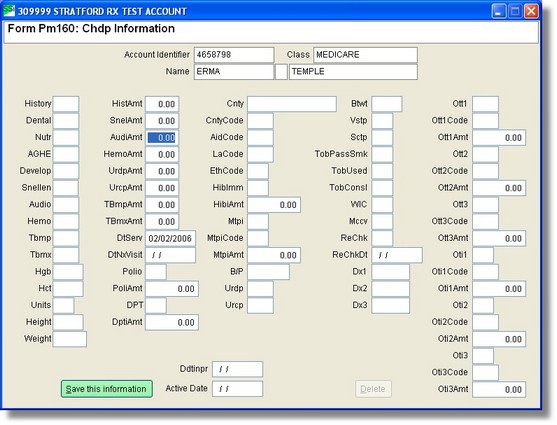The image size is (557, 425).
Task: Select the CntyCode field
Action: point(260,120)
